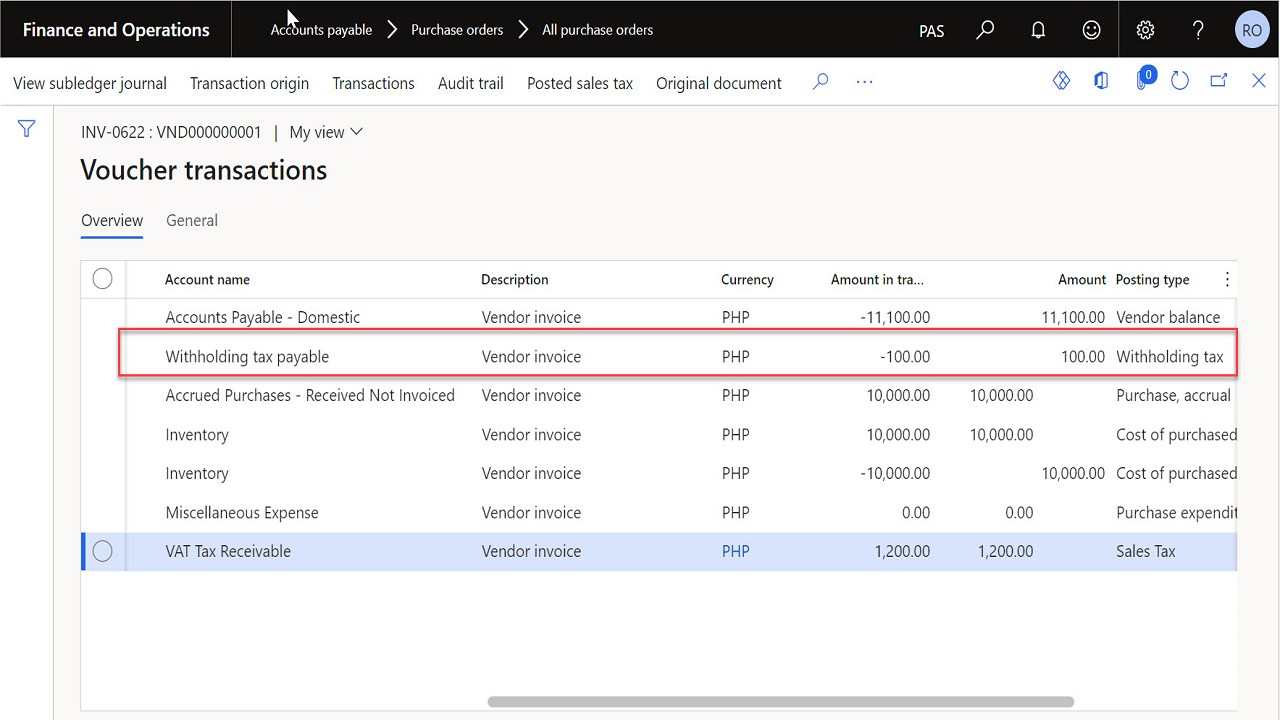Open the filter pane funnel icon
1280x720 pixels.
pos(27,129)
